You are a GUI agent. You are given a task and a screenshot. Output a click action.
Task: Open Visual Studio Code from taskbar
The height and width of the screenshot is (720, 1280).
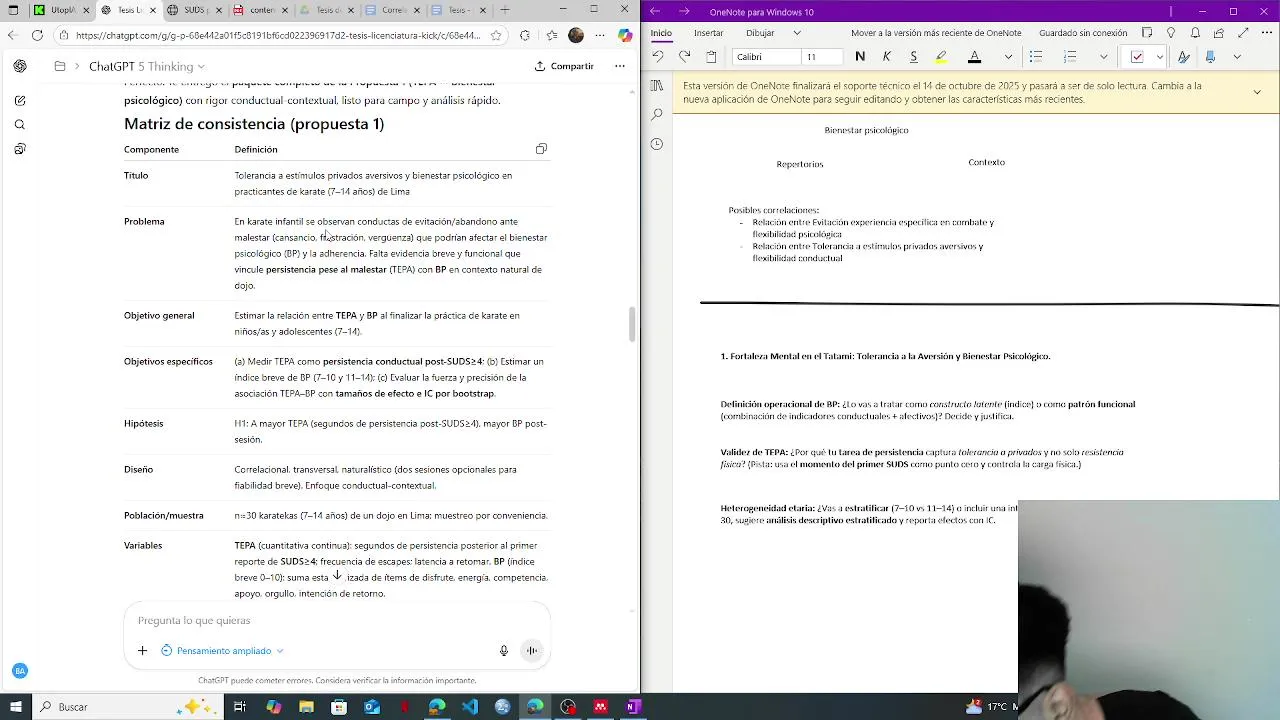coord(470,707)
